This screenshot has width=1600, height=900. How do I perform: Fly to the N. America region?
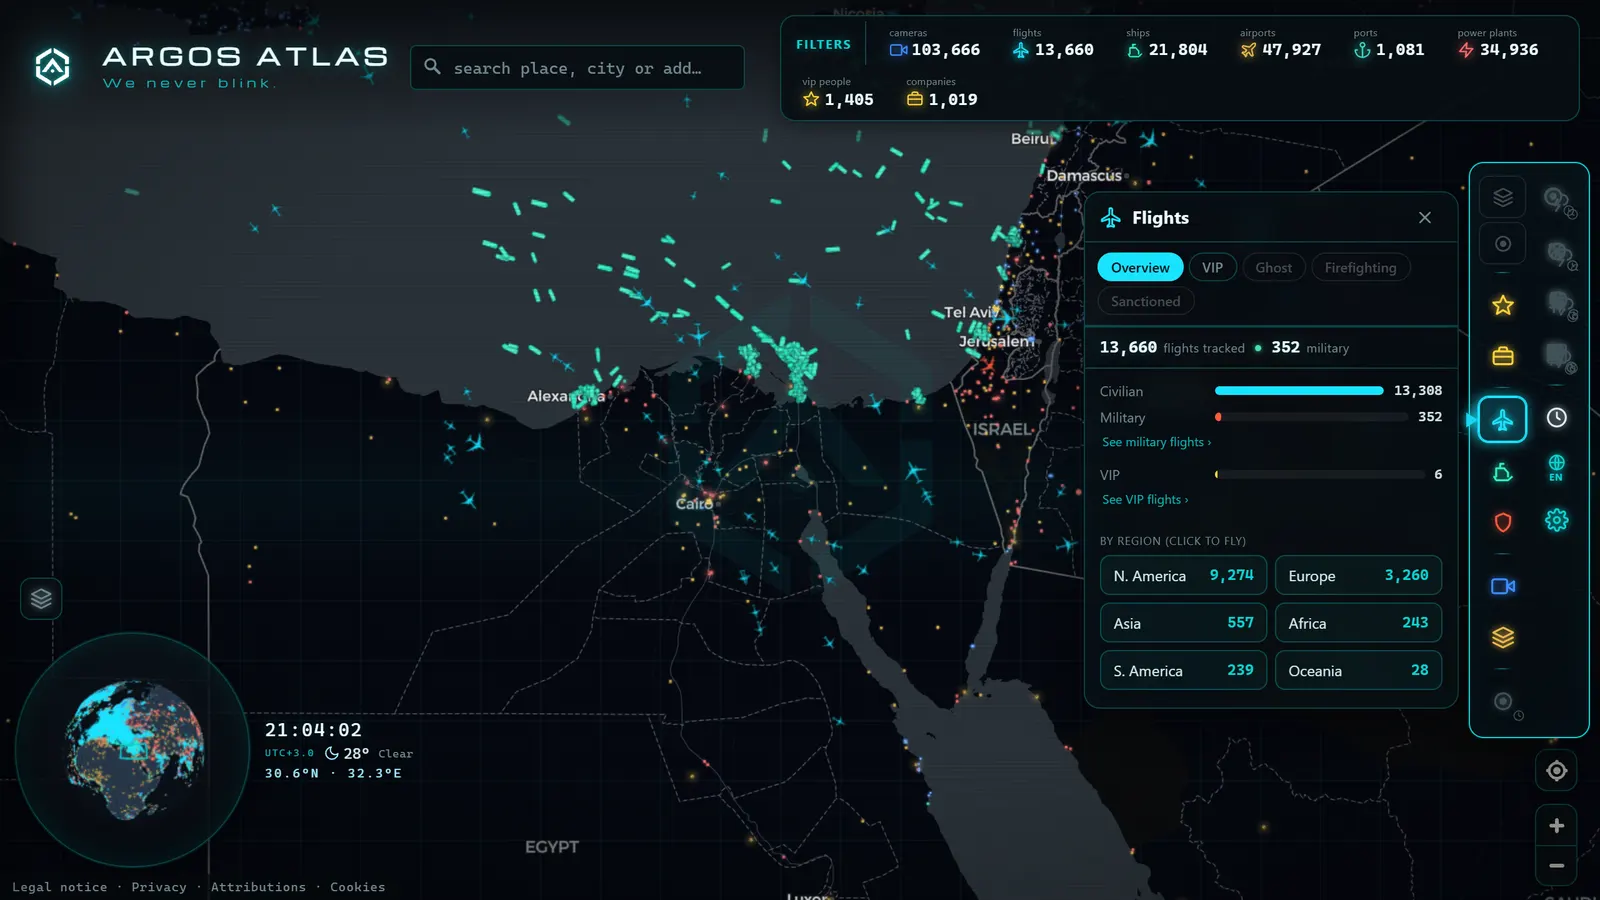[x=1183, y=576]
